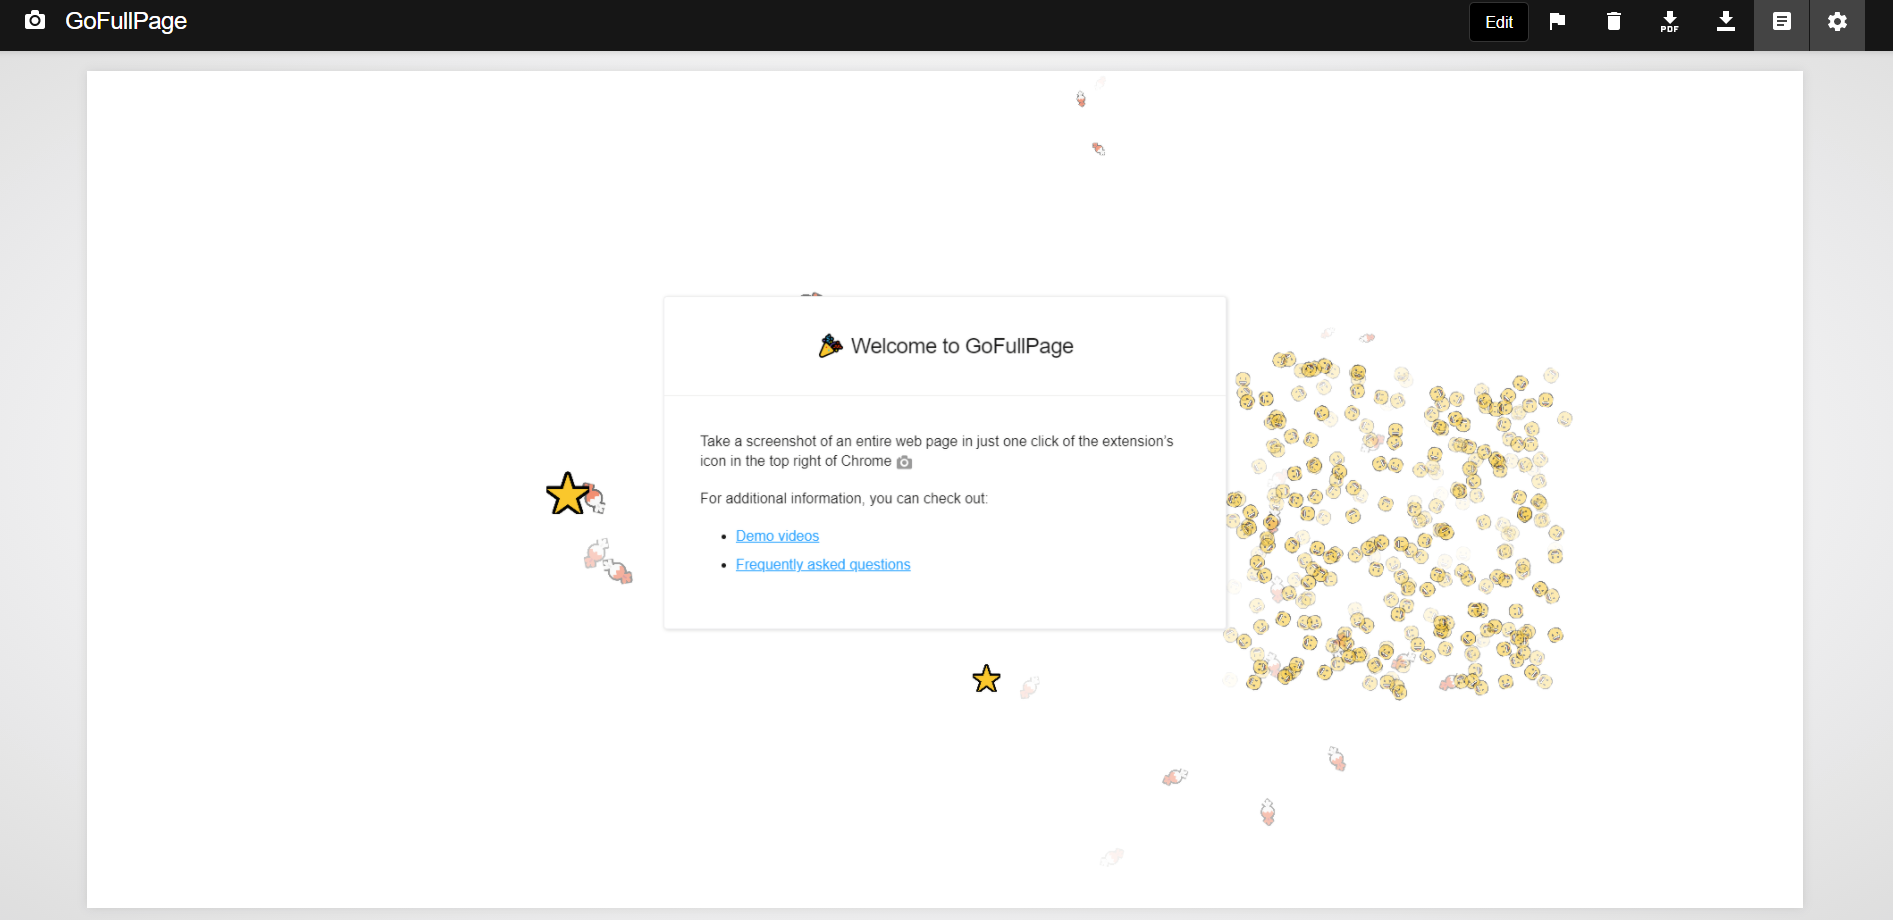
Task: Open Frequently asked questions link
Action: coord(823,564)
